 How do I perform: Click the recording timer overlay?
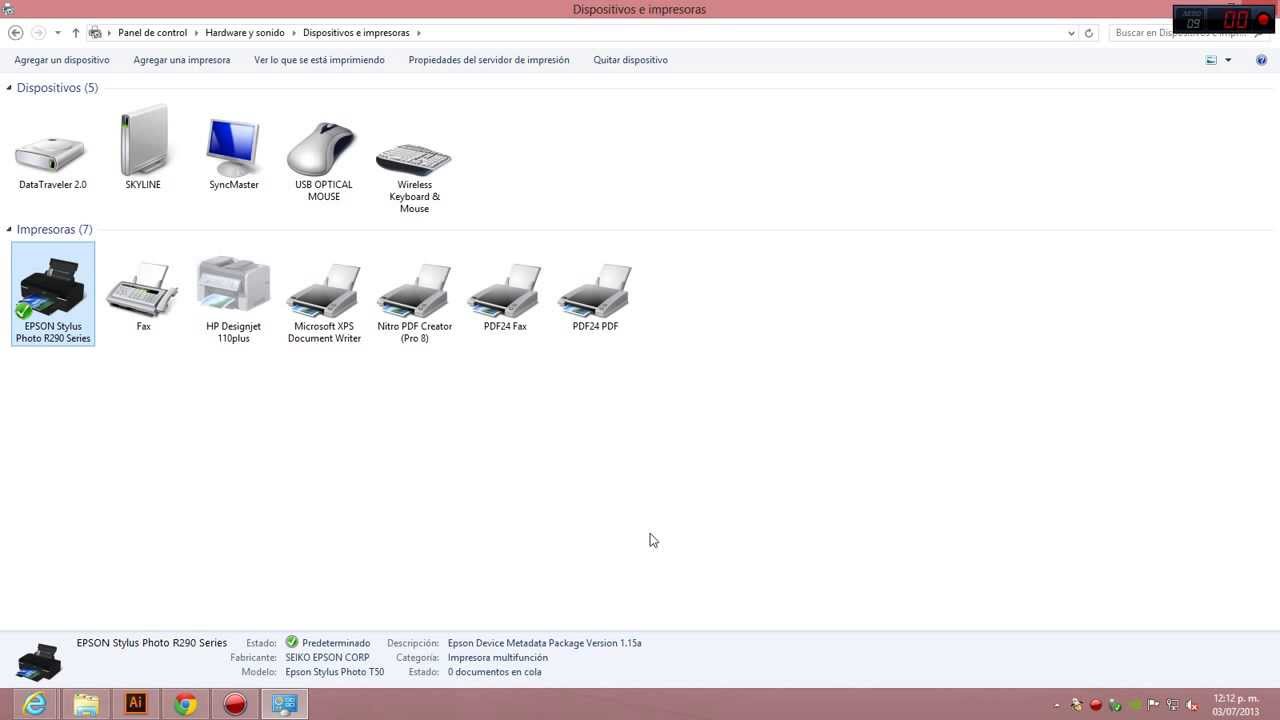tap(1224, 19)
